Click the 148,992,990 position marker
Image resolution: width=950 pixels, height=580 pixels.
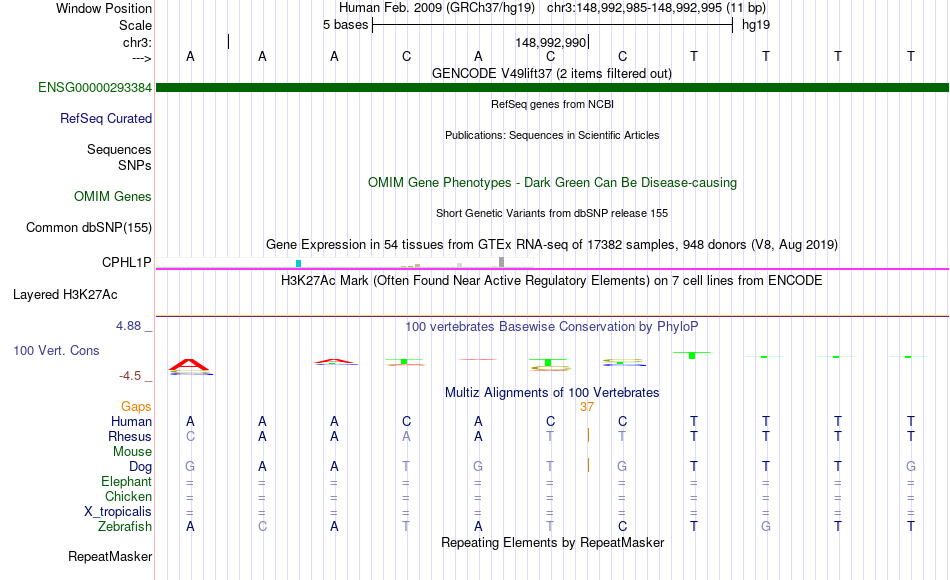click(x=551, y=42)
